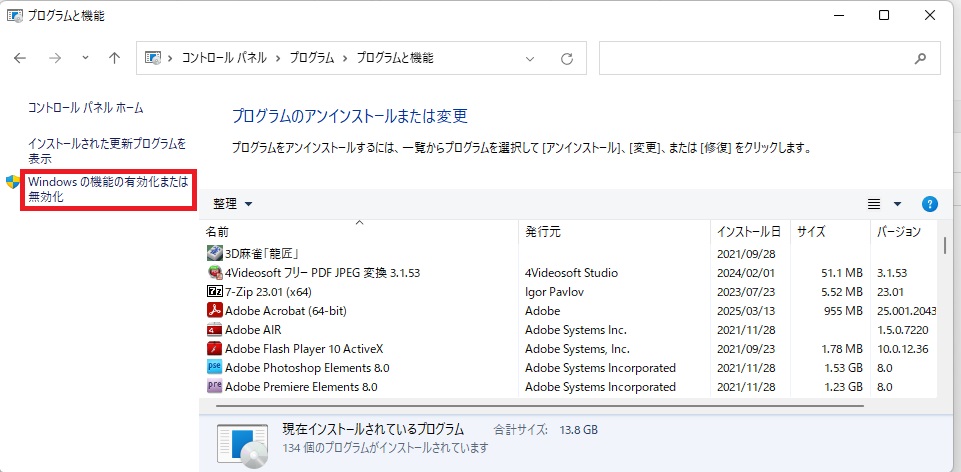
Task: Focus the search box
Action: (x=769, y=58)
